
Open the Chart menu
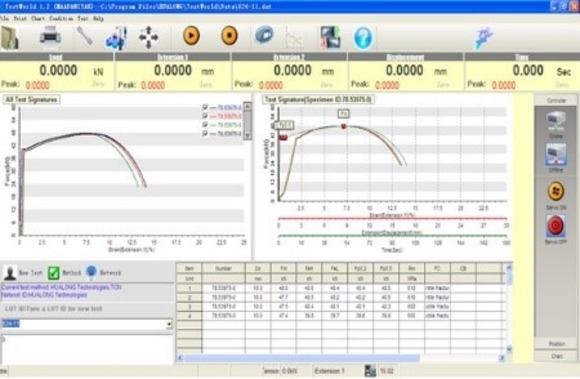tap(38, 18)
